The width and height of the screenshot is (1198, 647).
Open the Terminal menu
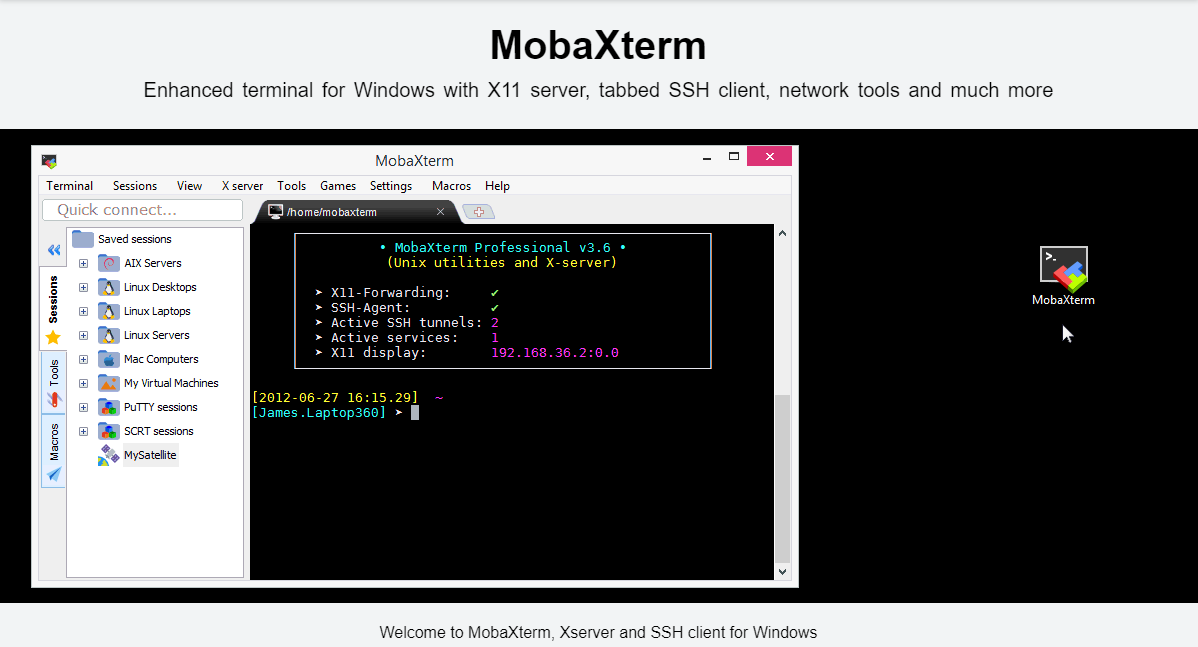pos(70,186)
